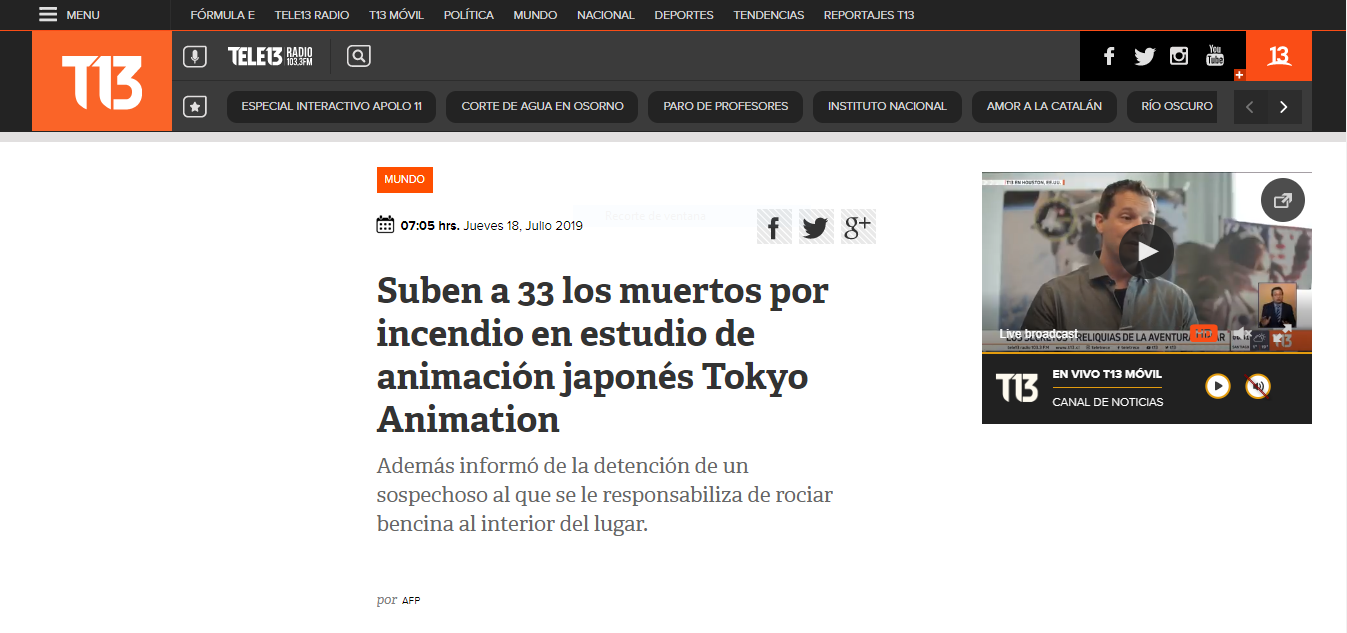Open Instituto Nacional topic

click(x=887, y=107)
